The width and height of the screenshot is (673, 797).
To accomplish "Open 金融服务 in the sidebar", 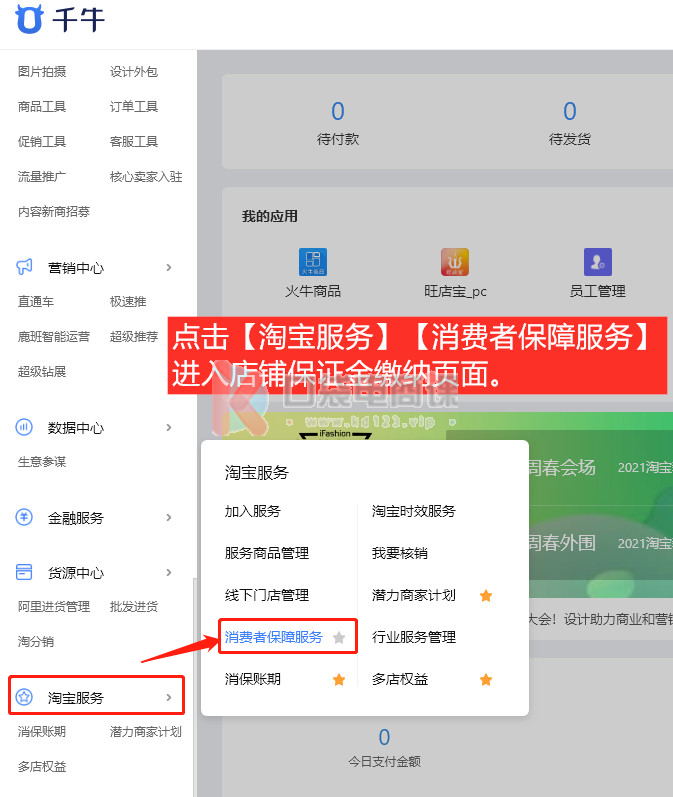I will (x=76, y=518).
